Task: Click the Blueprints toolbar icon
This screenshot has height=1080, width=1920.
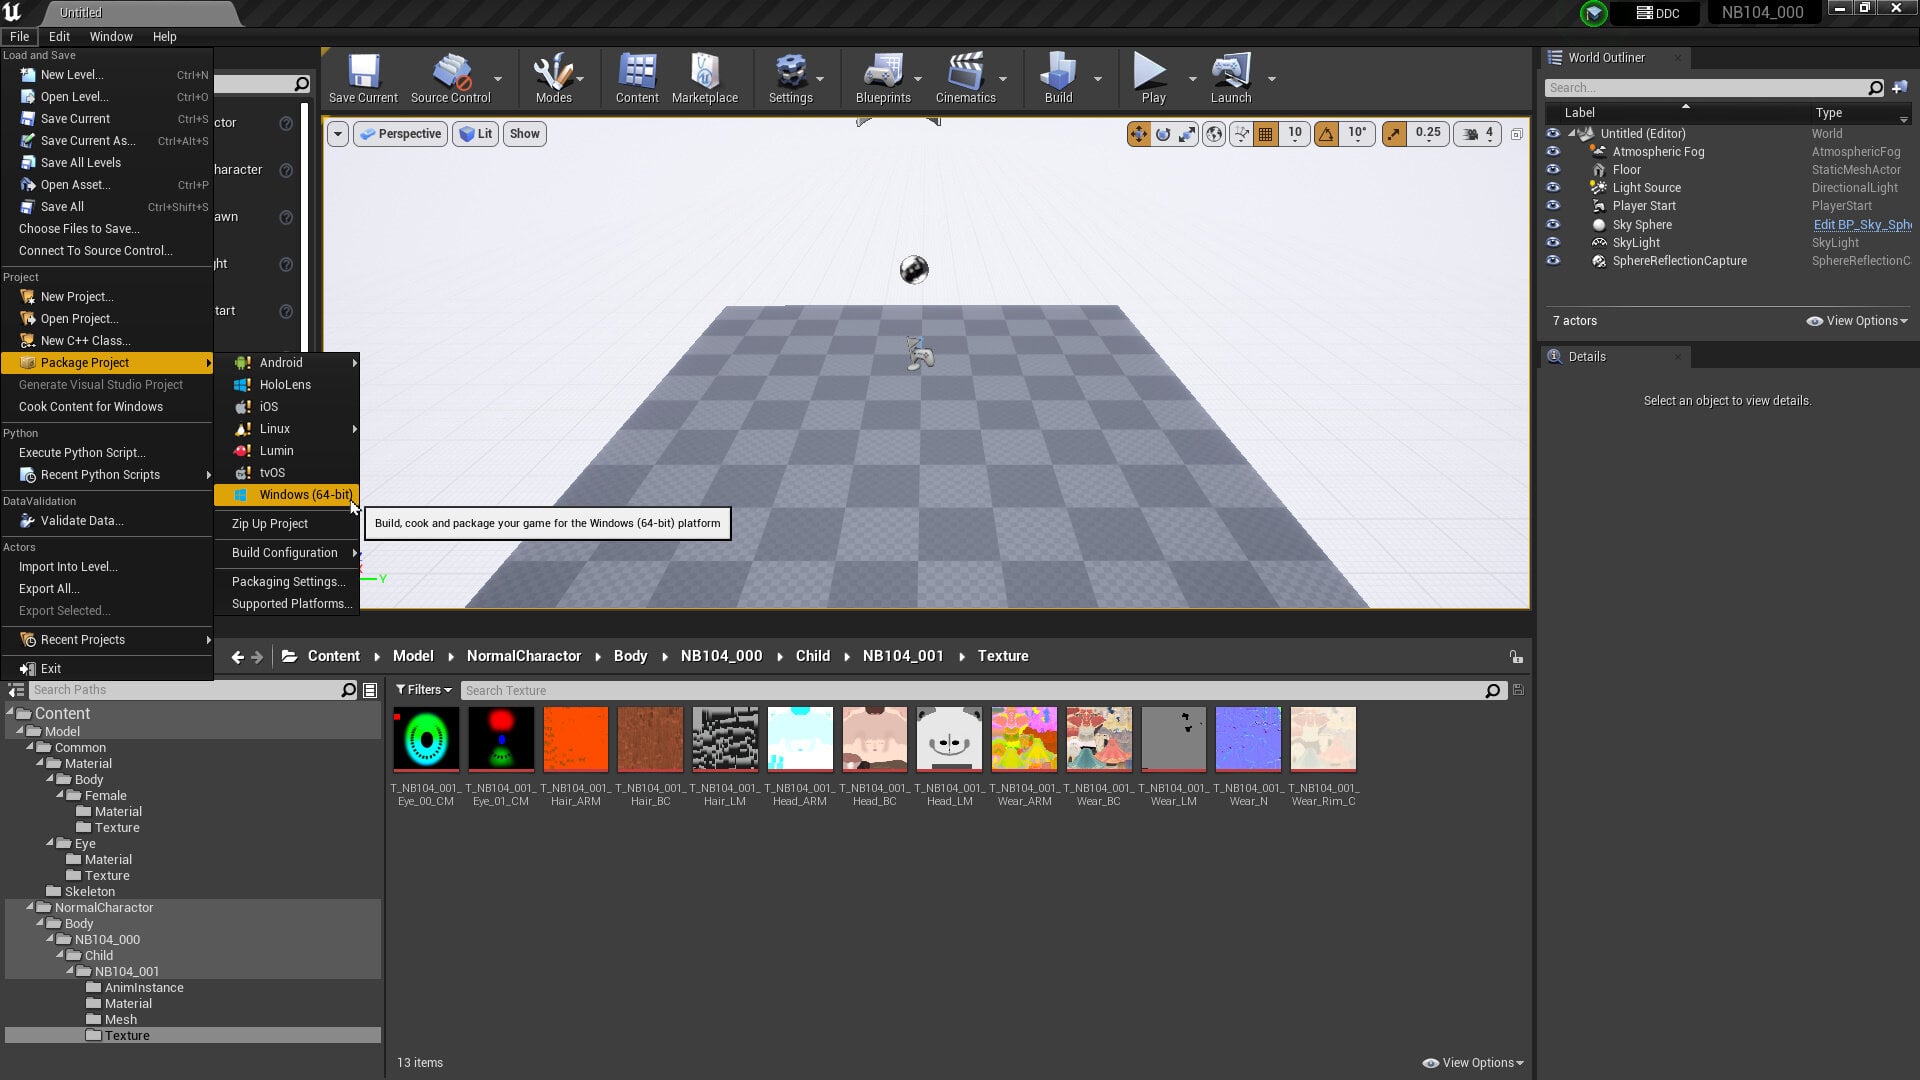Action: click(x=883, y=78)
